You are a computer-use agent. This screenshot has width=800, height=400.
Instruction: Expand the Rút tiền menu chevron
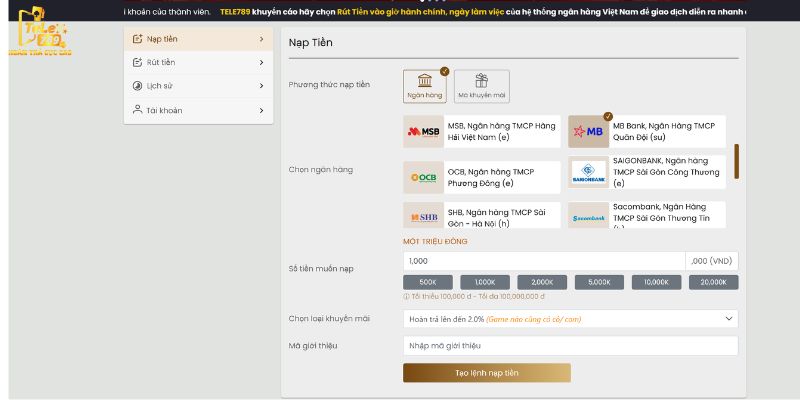[261, 62]
